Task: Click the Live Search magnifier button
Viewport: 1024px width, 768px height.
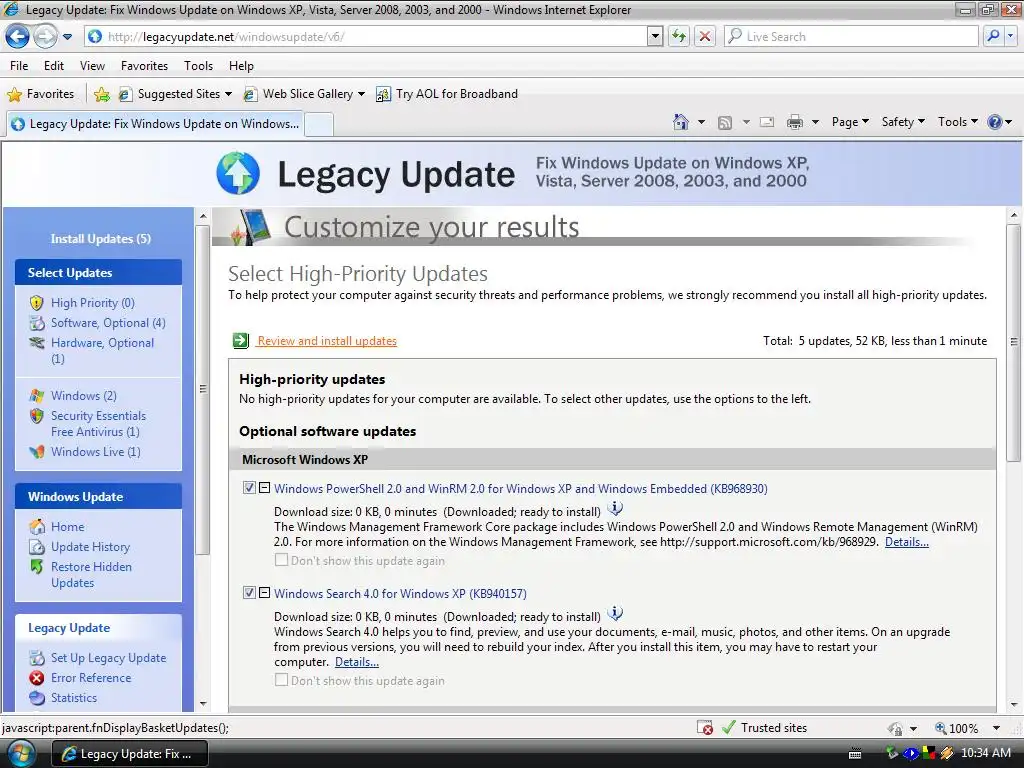Action: [x=993, y=37]
